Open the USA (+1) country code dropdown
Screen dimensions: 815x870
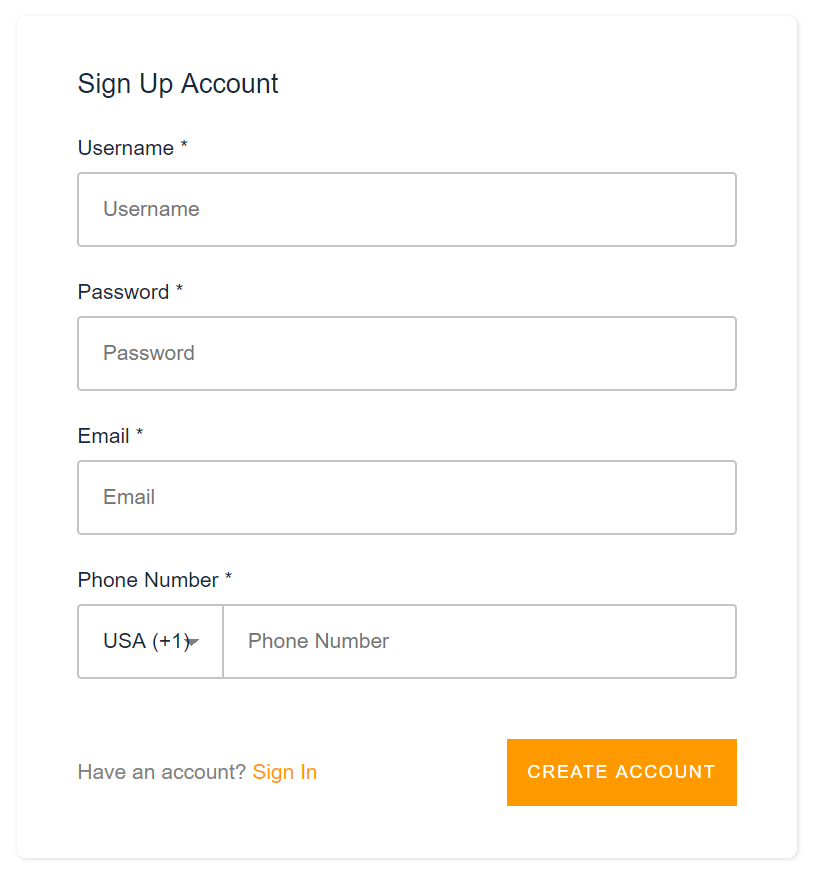pyautogui.click(x=150, y=641)
